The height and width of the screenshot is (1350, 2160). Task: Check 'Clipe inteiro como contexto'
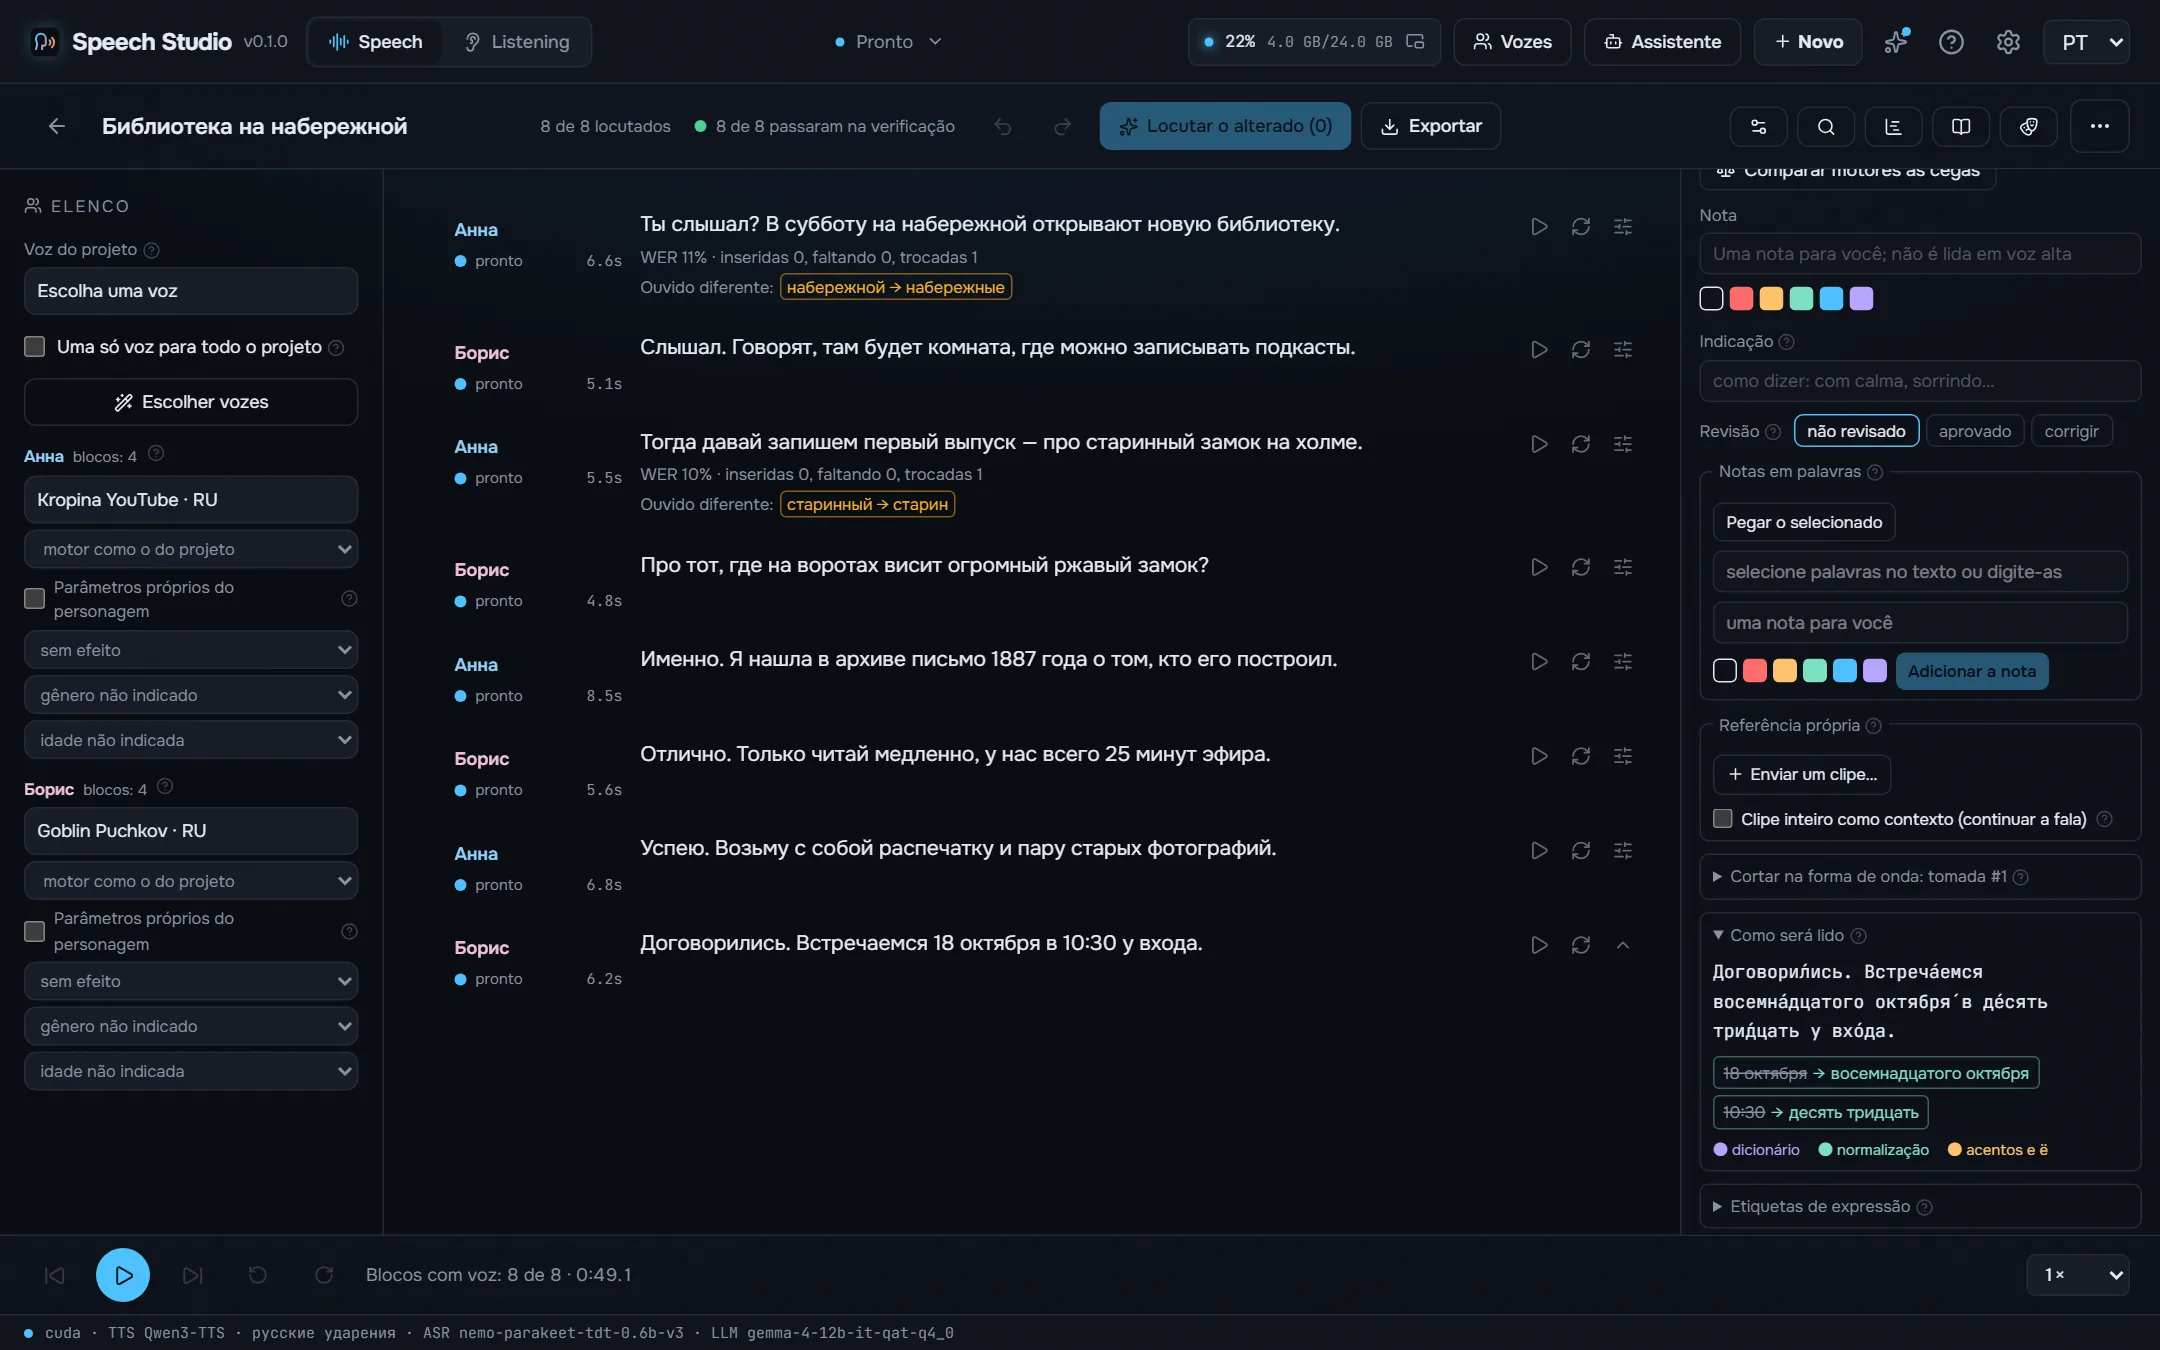(1723, 819)
